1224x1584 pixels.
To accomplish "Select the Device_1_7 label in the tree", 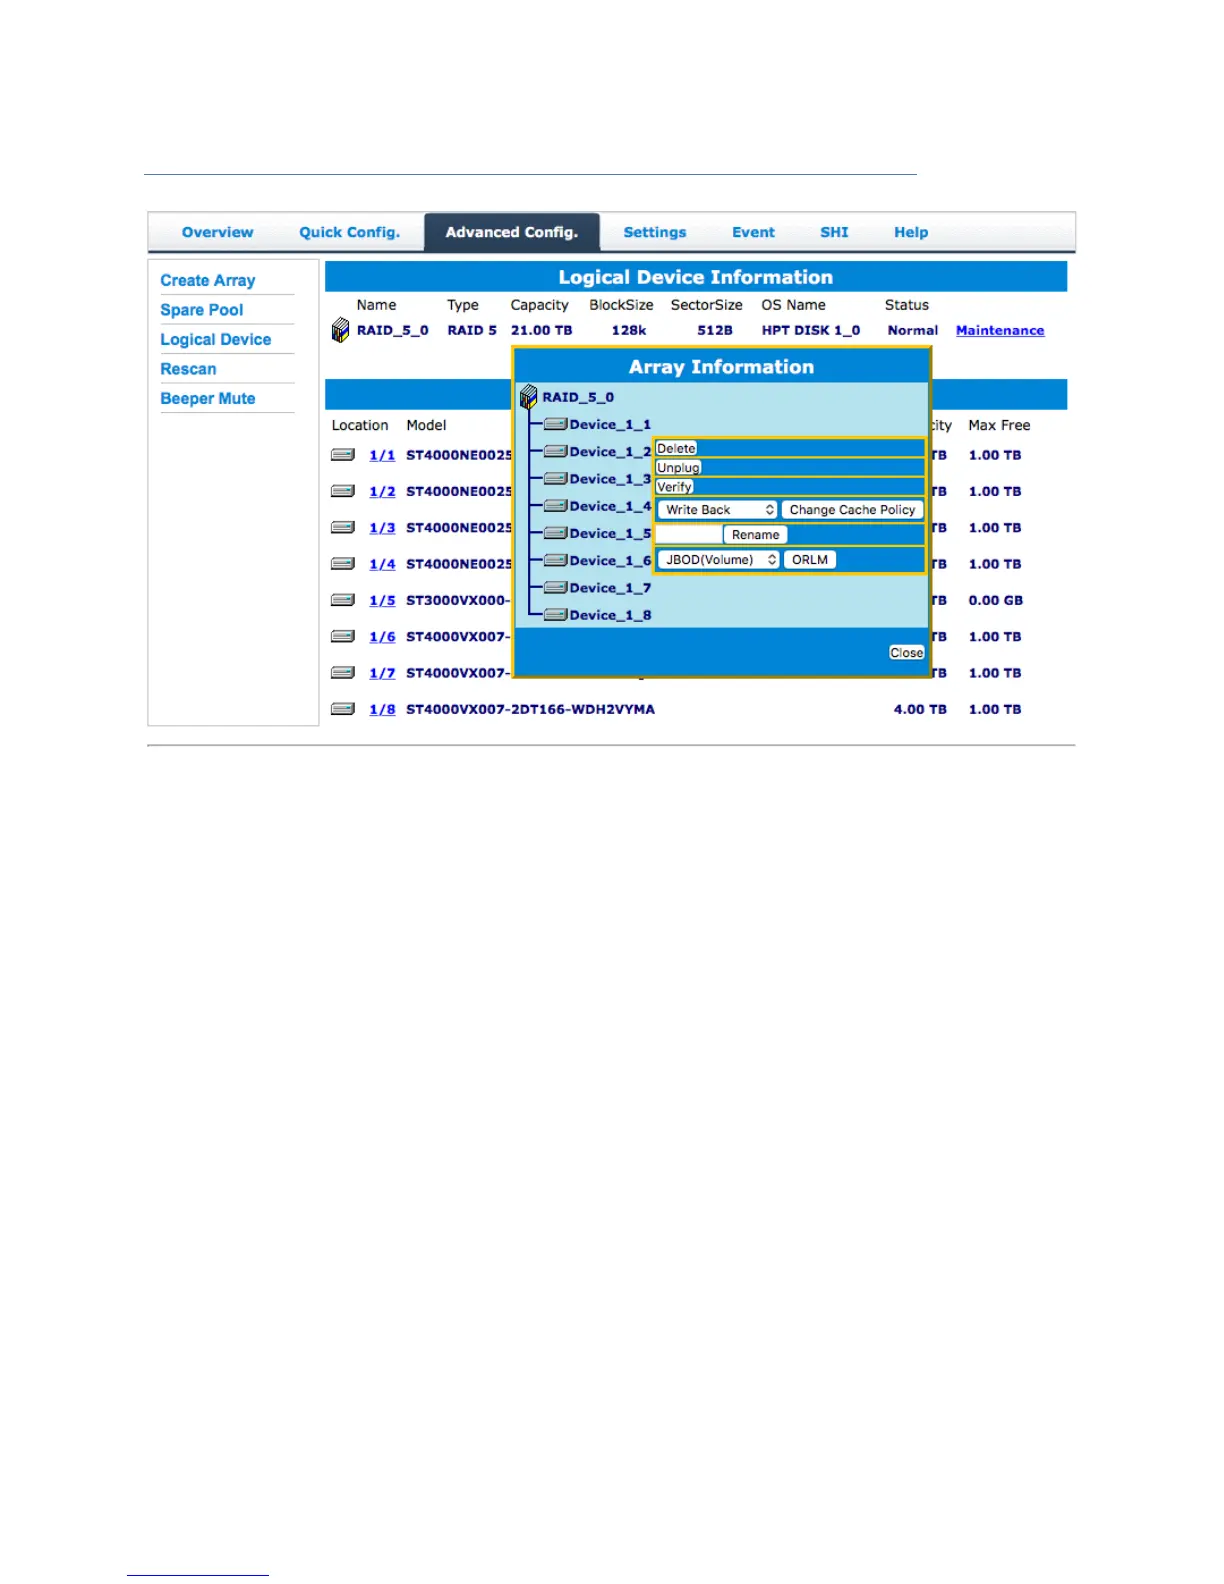I will click(610, 588).
